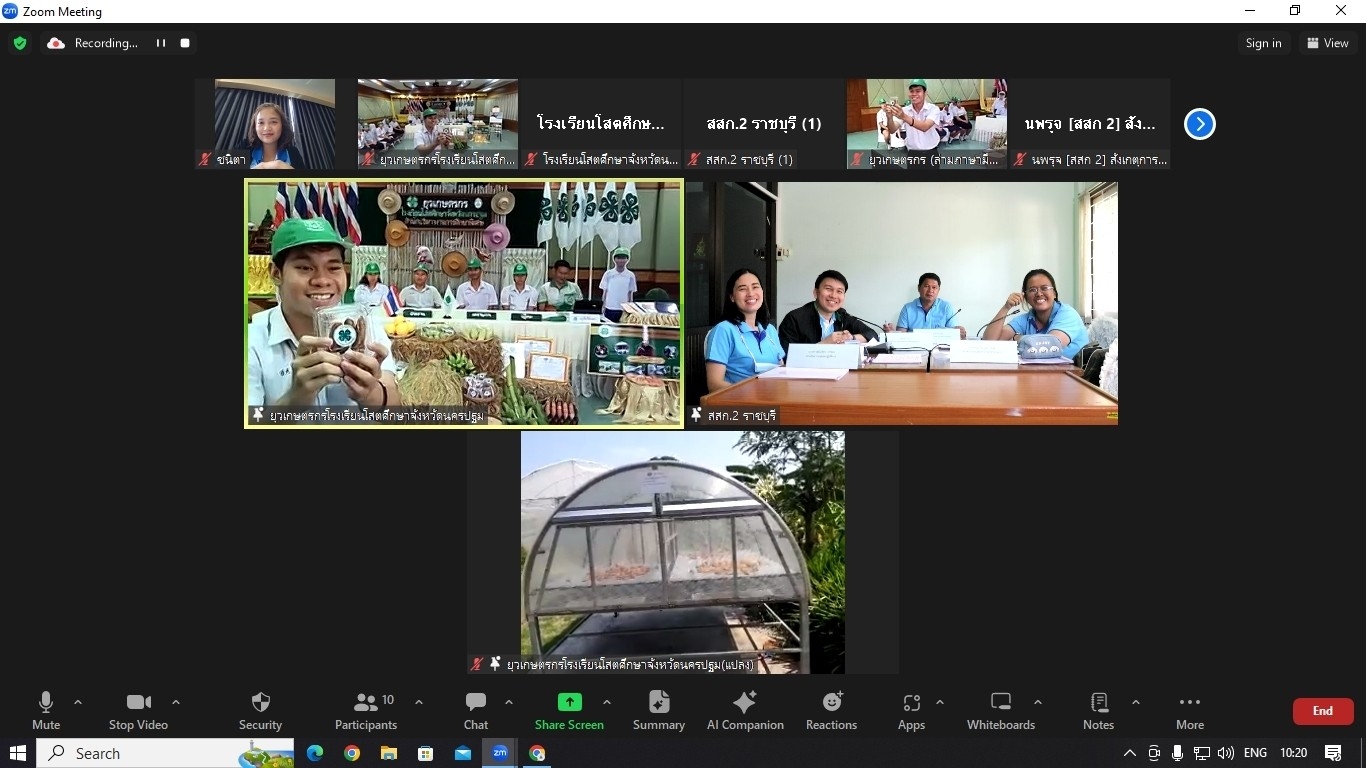Open the View layout menu
The width and height of the screenshot is (1366, 768).
tap(1327, 43)
